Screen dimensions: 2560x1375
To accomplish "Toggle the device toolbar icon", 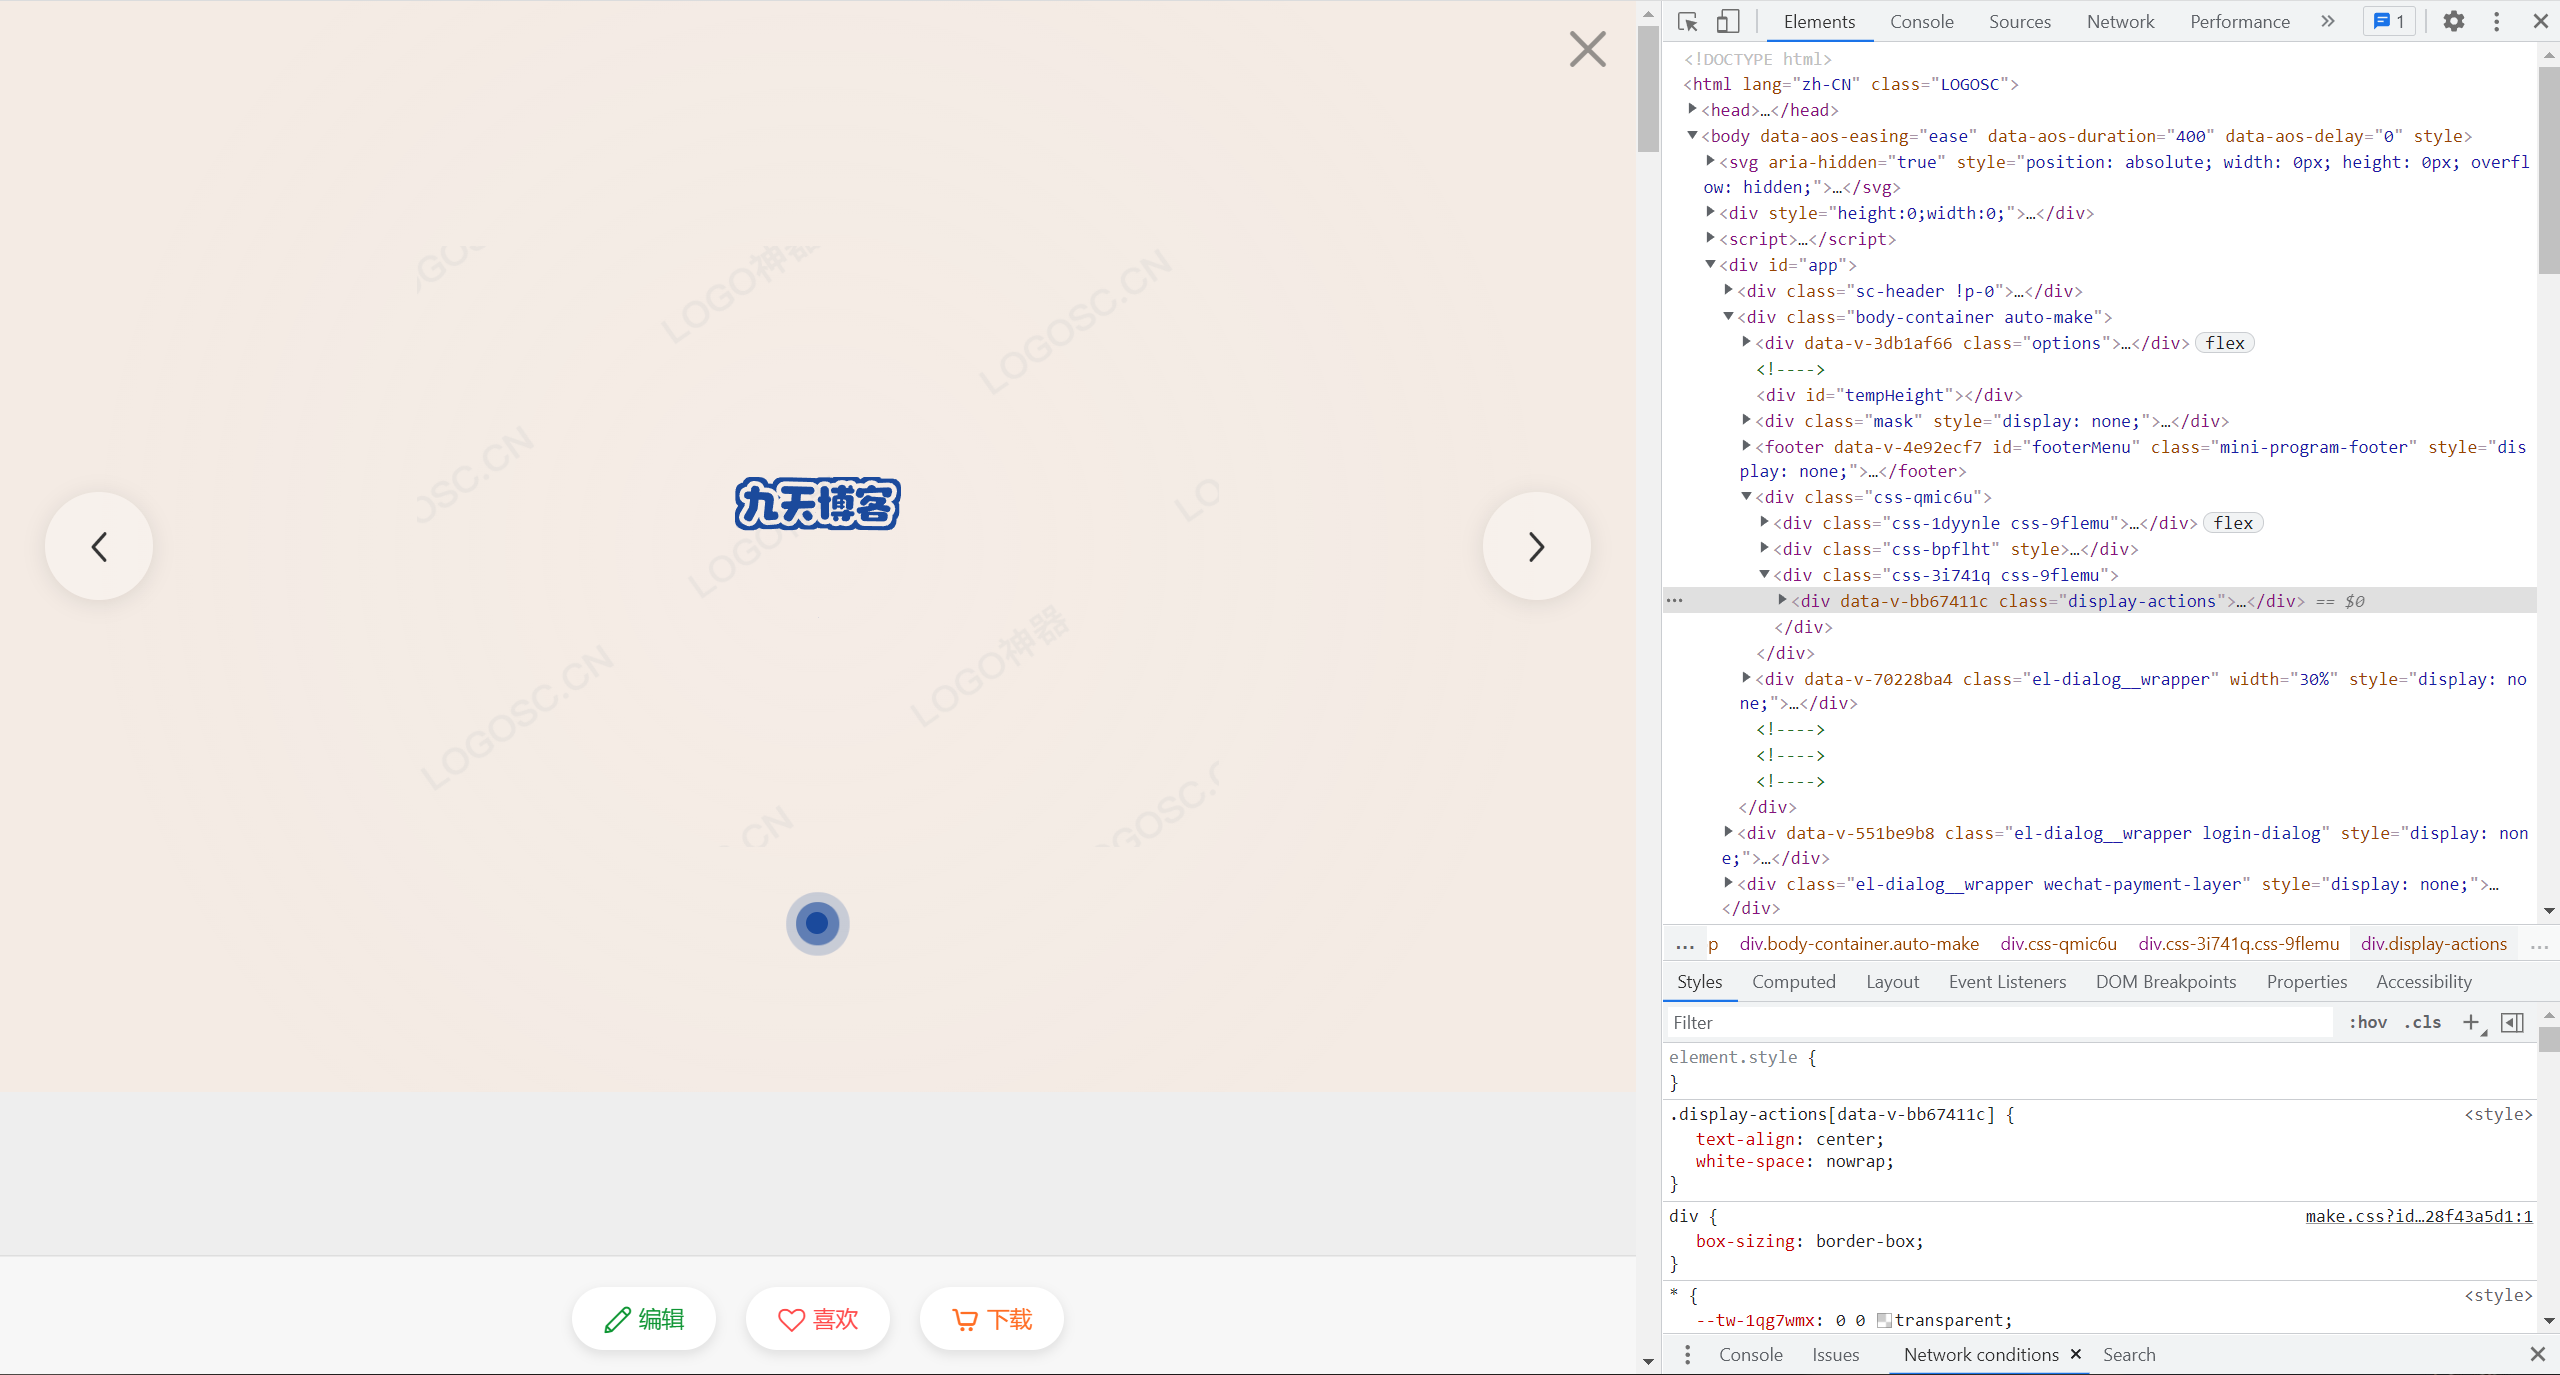I will tap(1728, 22).
